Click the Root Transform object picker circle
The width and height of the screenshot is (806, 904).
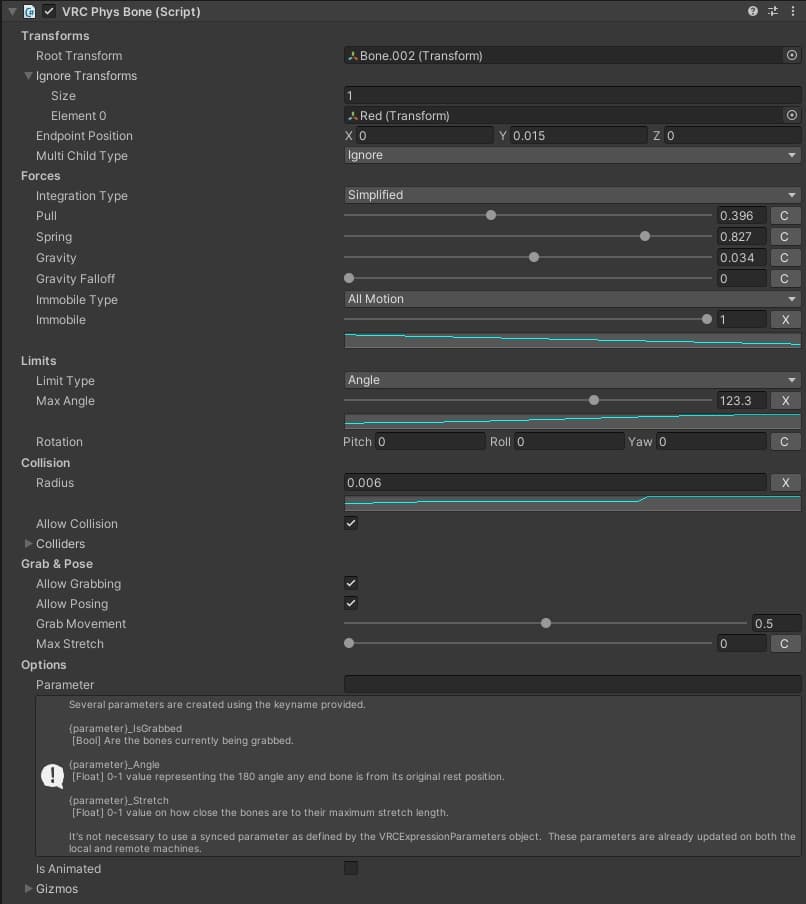point(792,56)
